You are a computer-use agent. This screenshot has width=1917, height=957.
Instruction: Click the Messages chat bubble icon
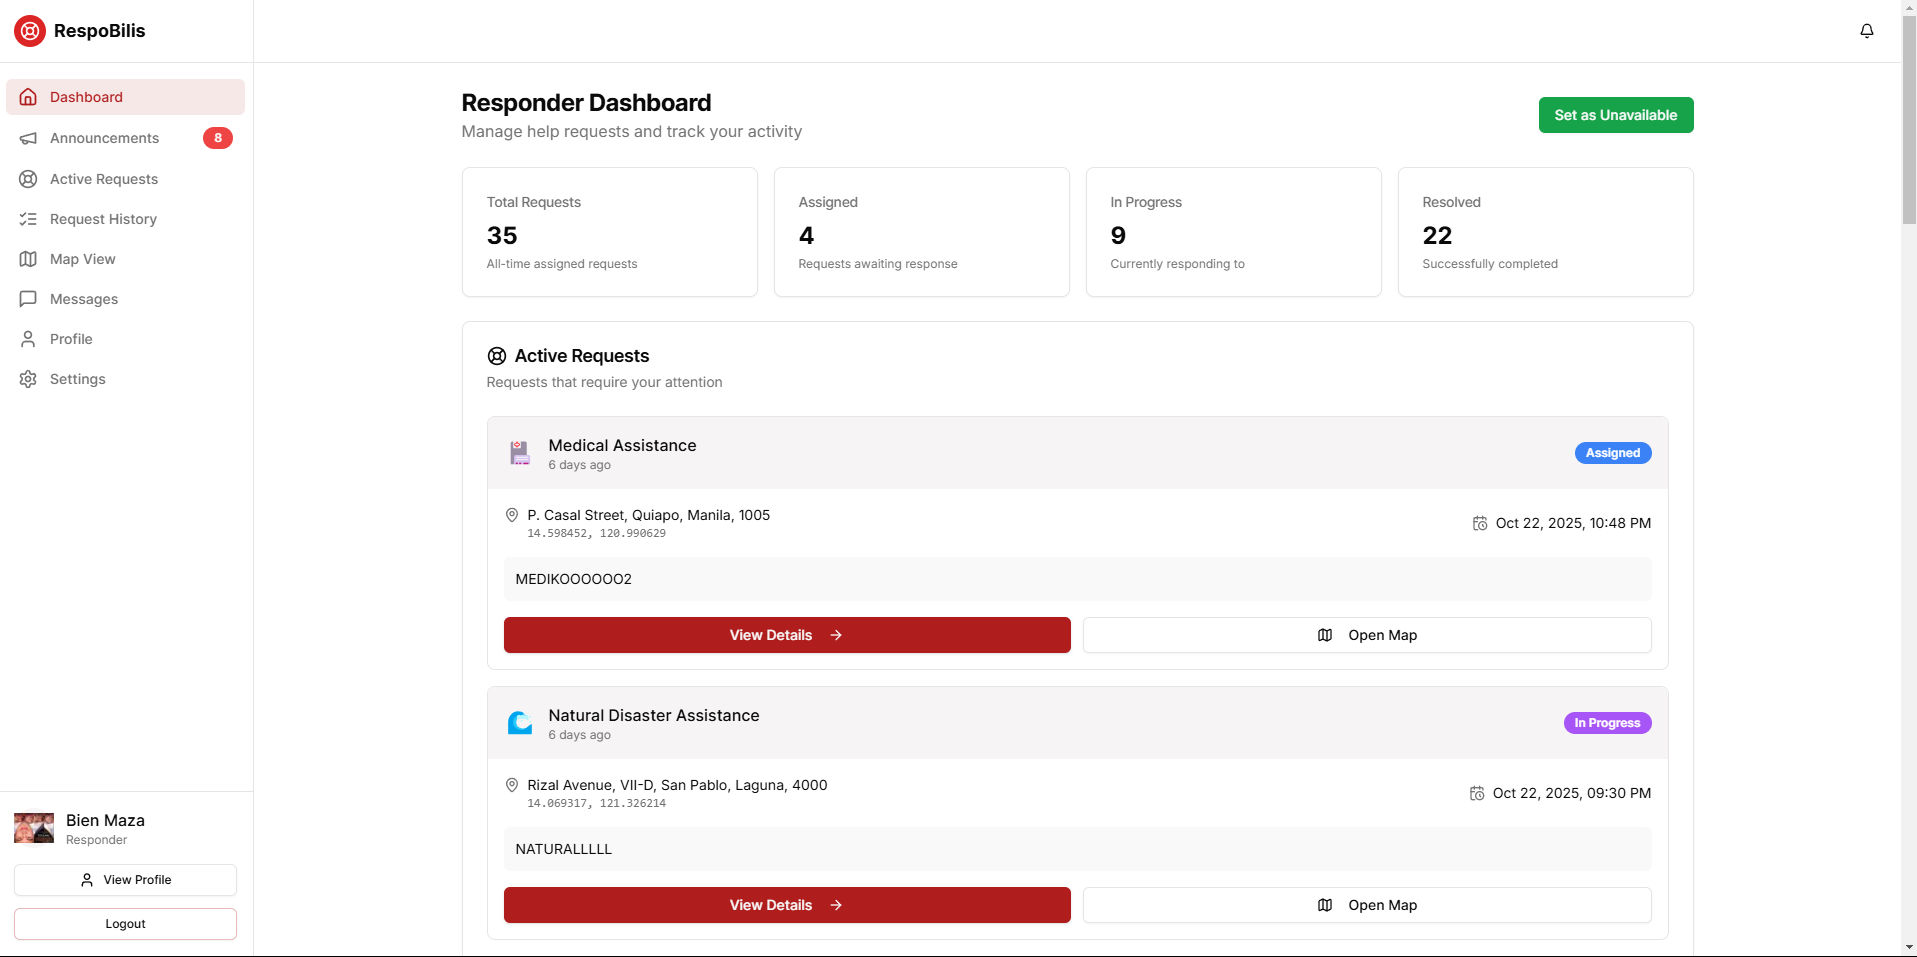point(28,299)
